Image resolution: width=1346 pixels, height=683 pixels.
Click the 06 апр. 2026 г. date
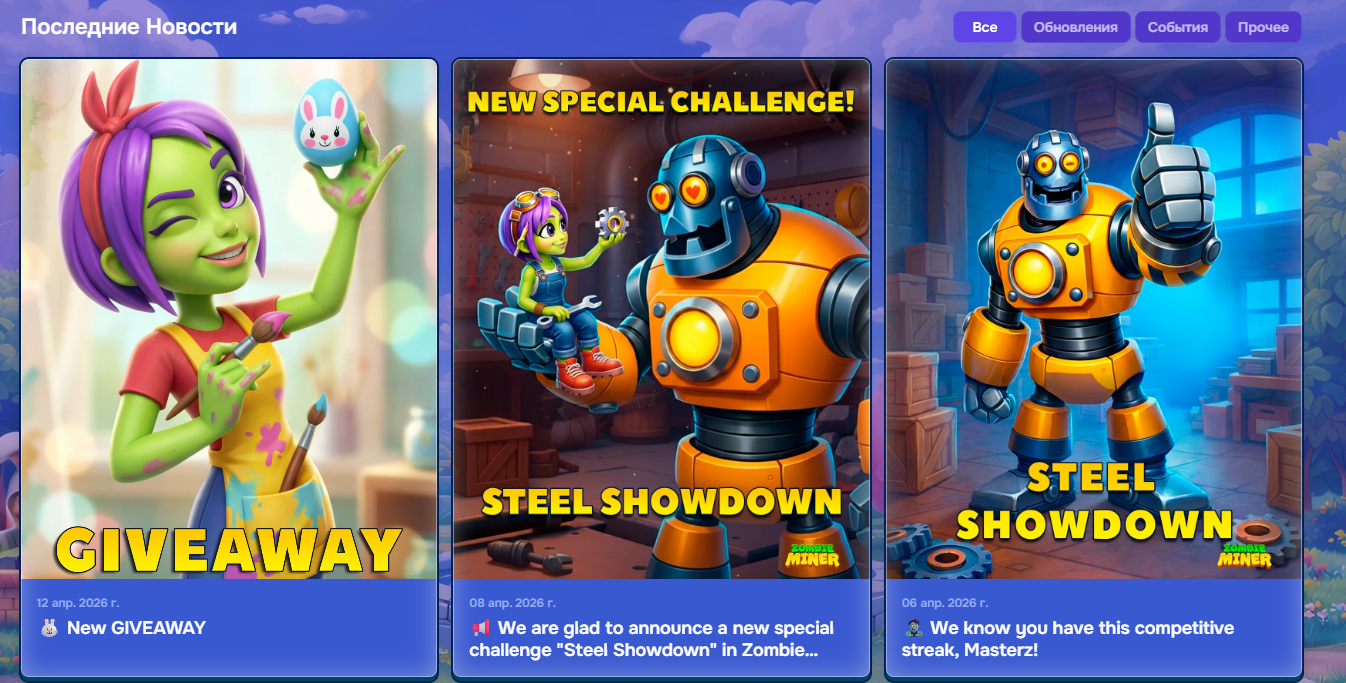[x=944, y=603]
